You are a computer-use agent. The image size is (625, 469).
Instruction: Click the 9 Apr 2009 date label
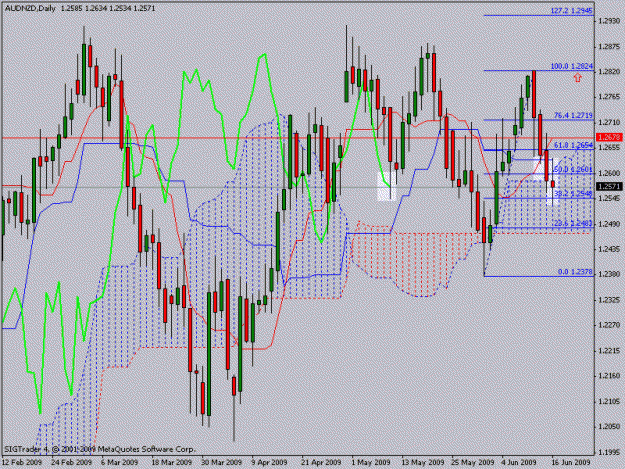(269, 462)
